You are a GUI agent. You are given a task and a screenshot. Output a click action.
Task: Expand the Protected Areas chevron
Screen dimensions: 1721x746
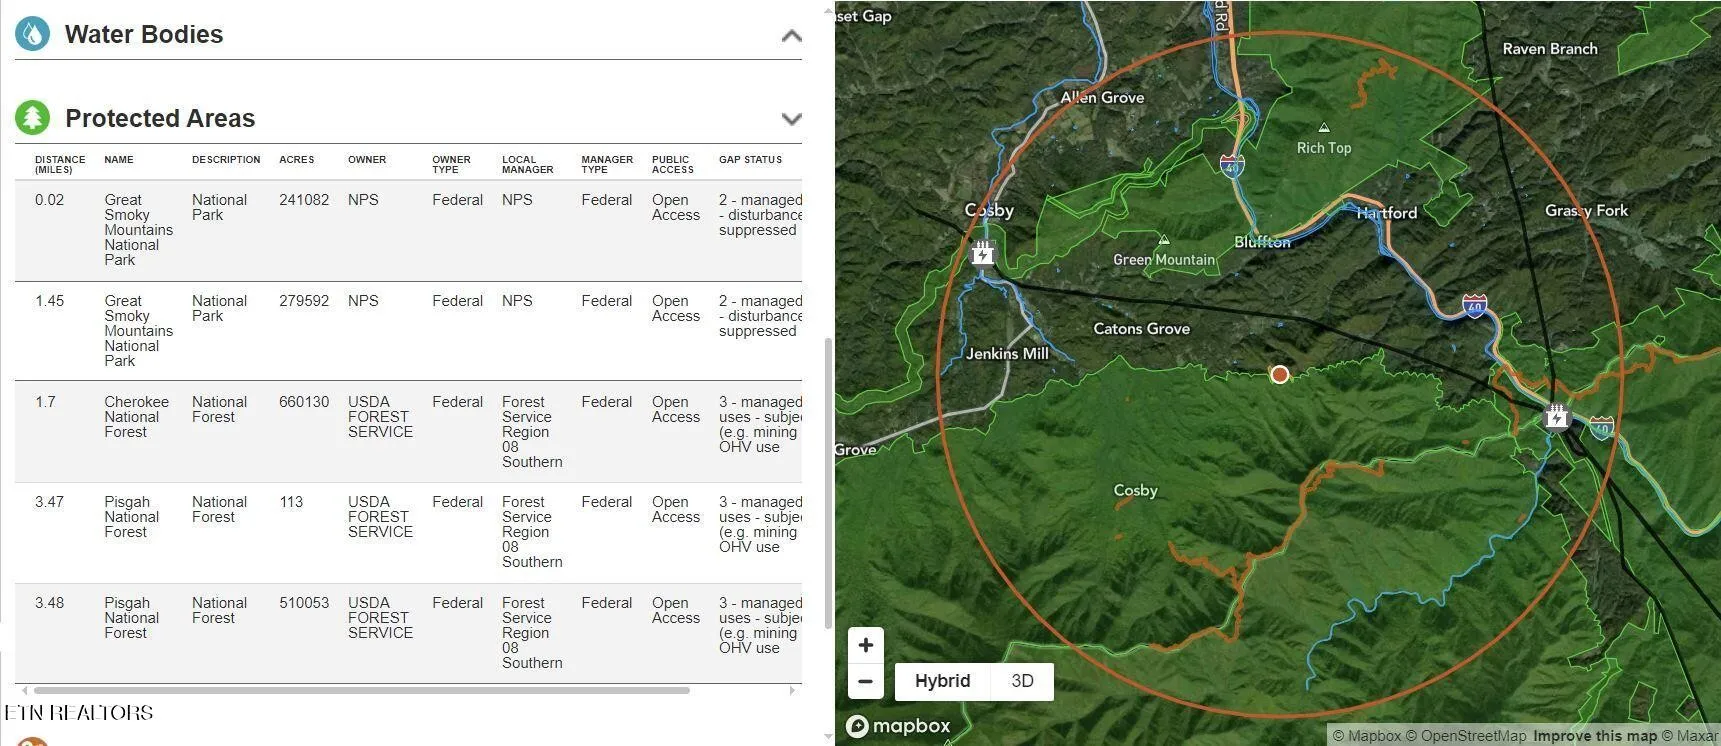coord(791,119)
